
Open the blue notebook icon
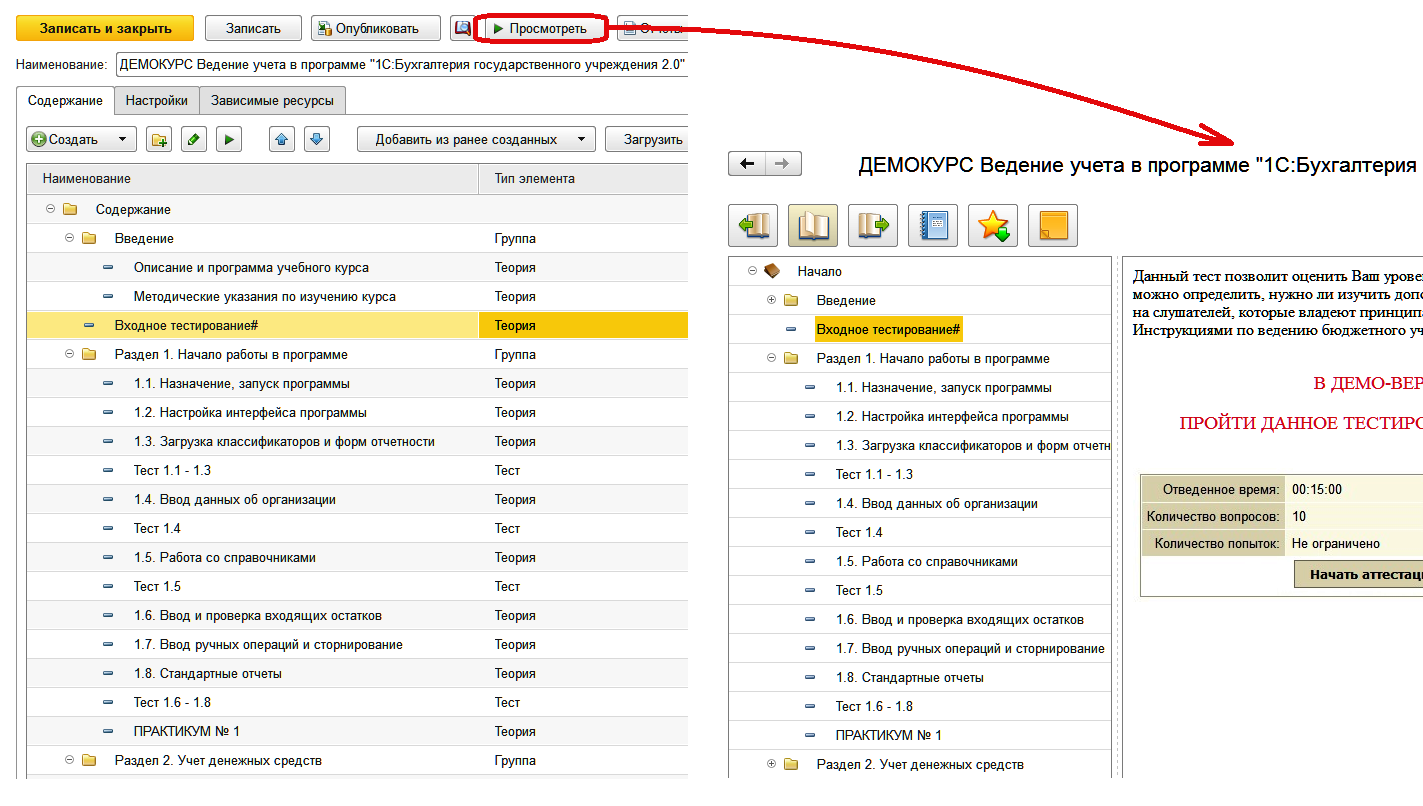(x=933, y=225)
